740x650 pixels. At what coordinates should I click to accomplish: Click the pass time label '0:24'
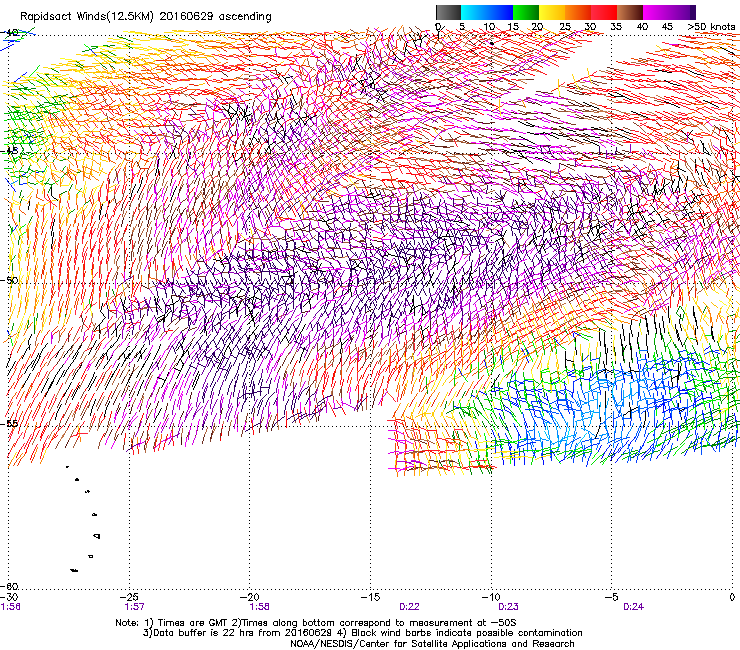click(x=633, y=607)
